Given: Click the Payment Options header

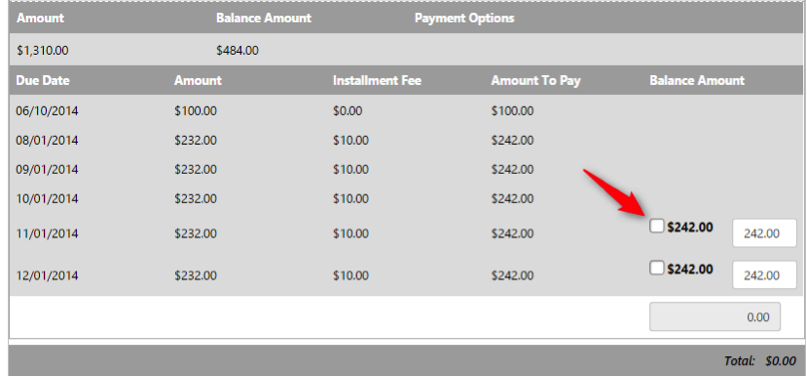Looking at the screenshot, I should pyautogui.click(x=464, y=18).
